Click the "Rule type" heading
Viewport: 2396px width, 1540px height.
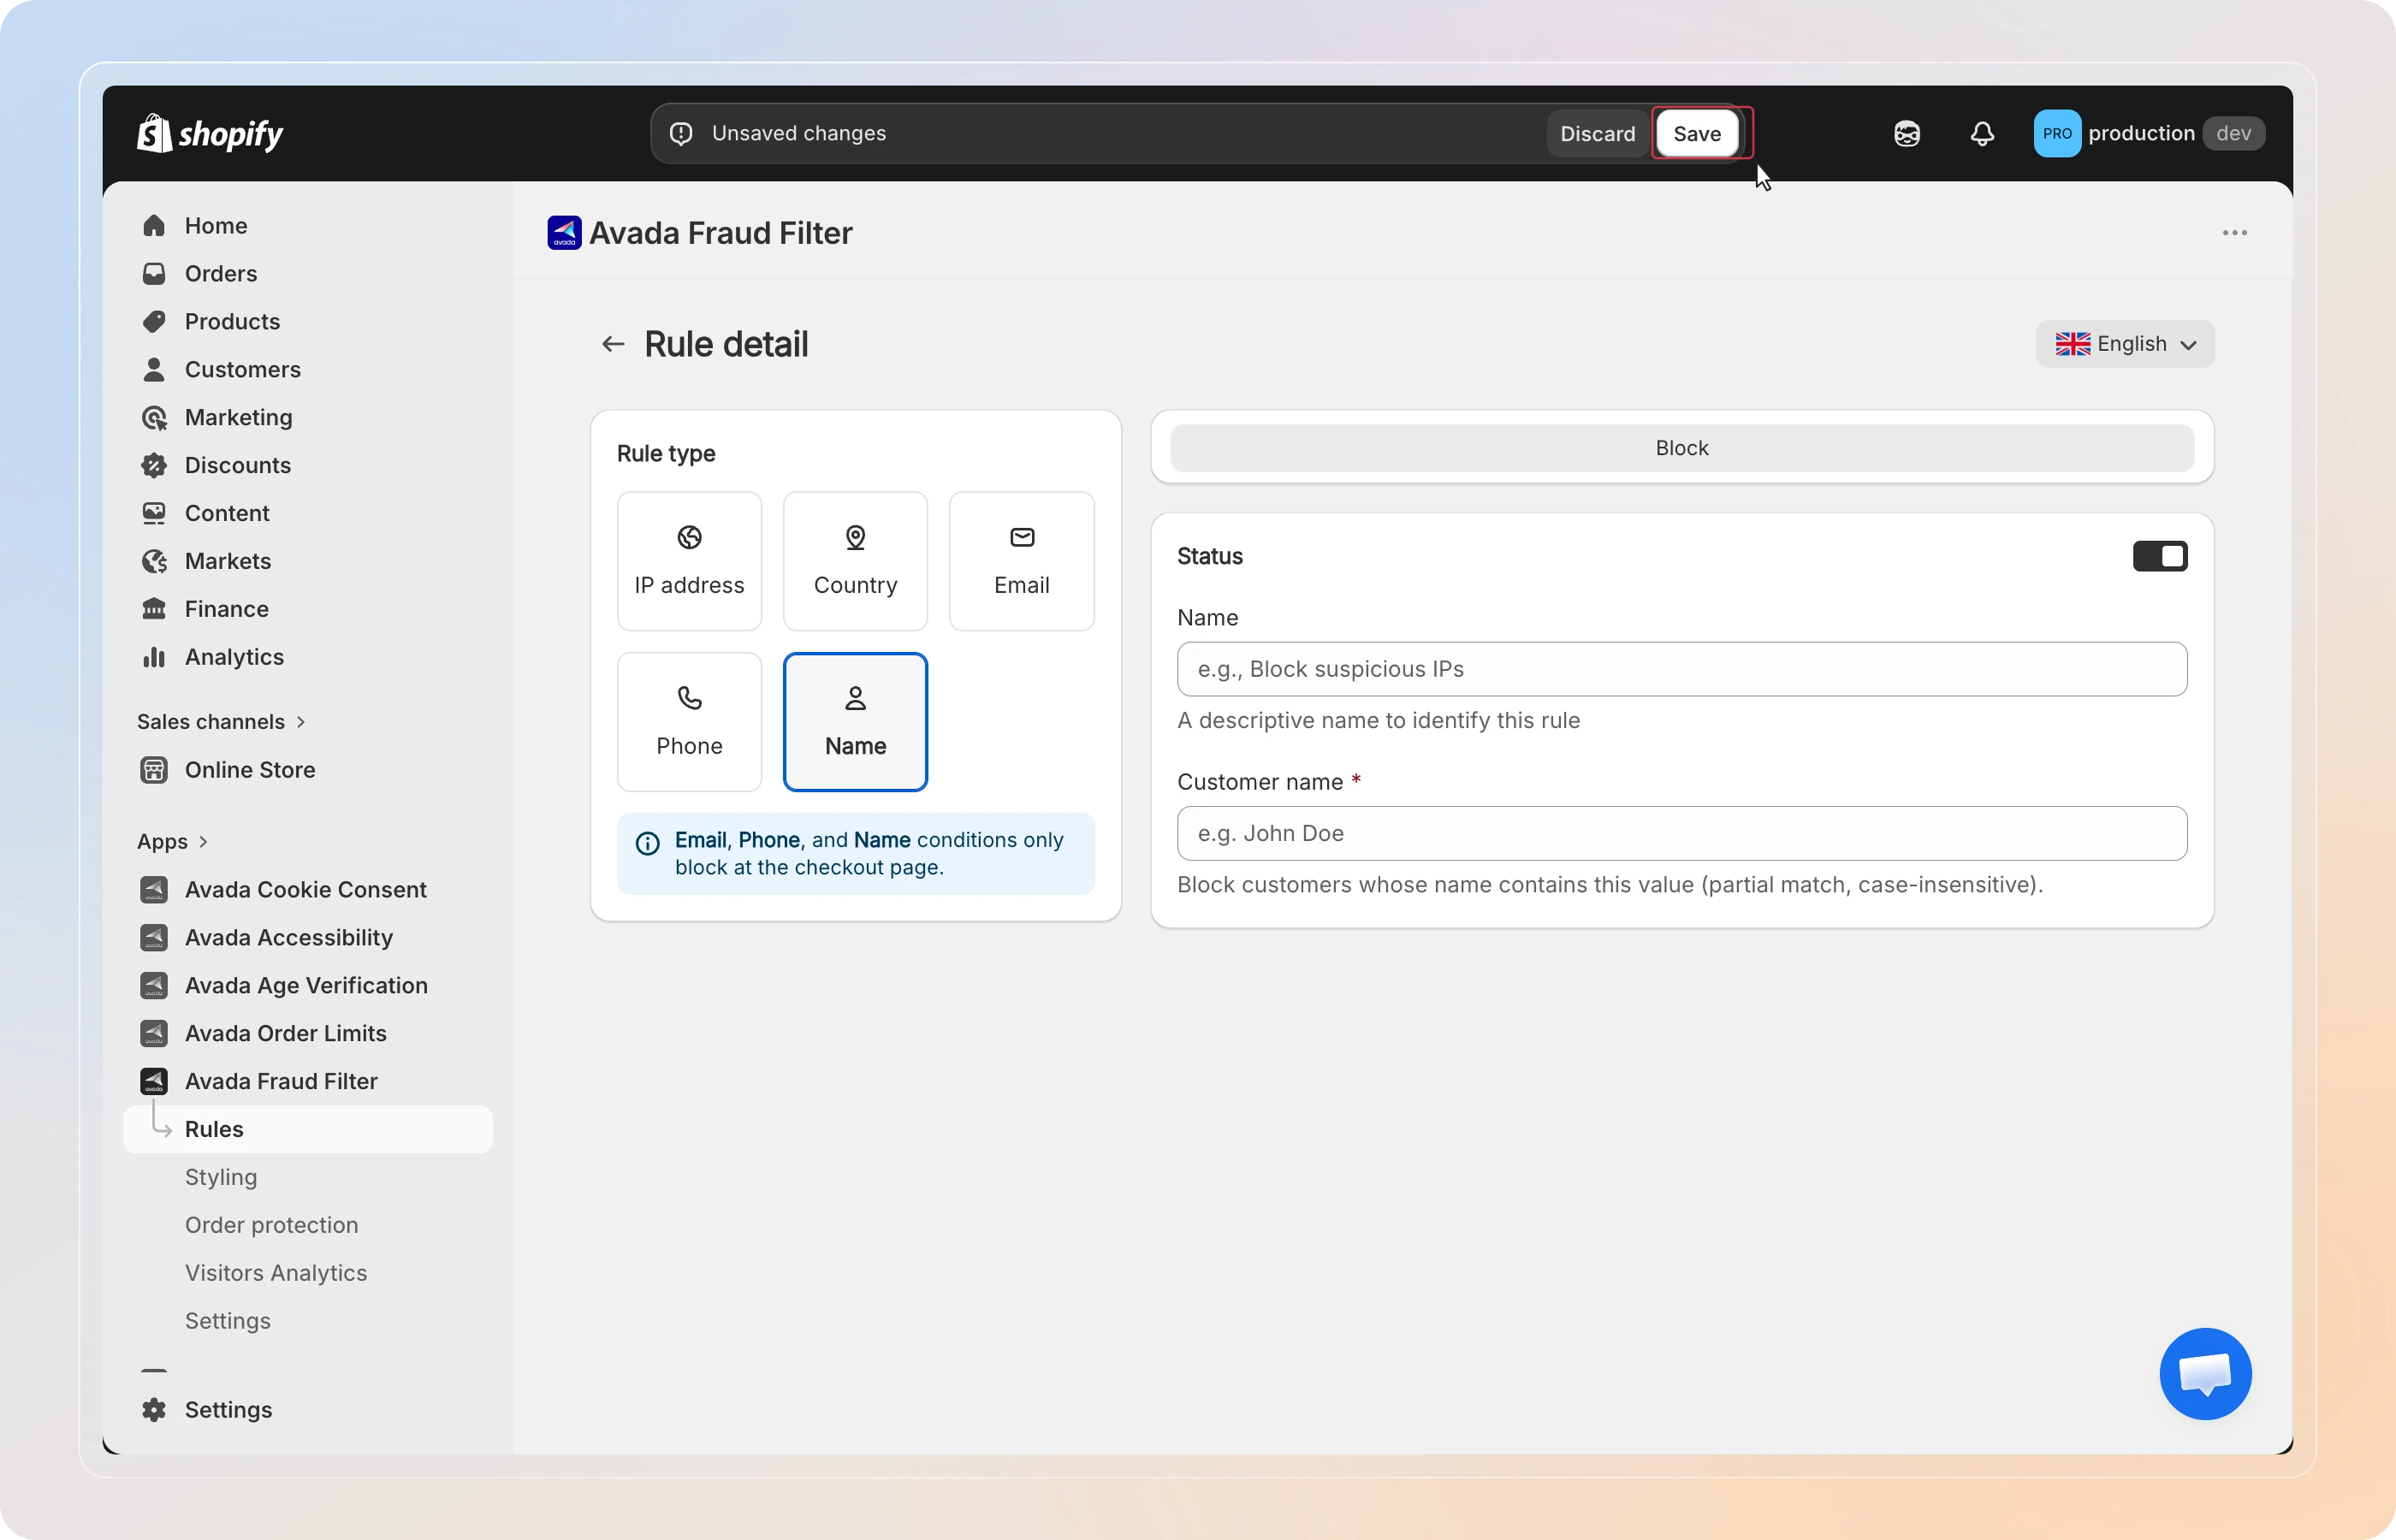point(666,454)
